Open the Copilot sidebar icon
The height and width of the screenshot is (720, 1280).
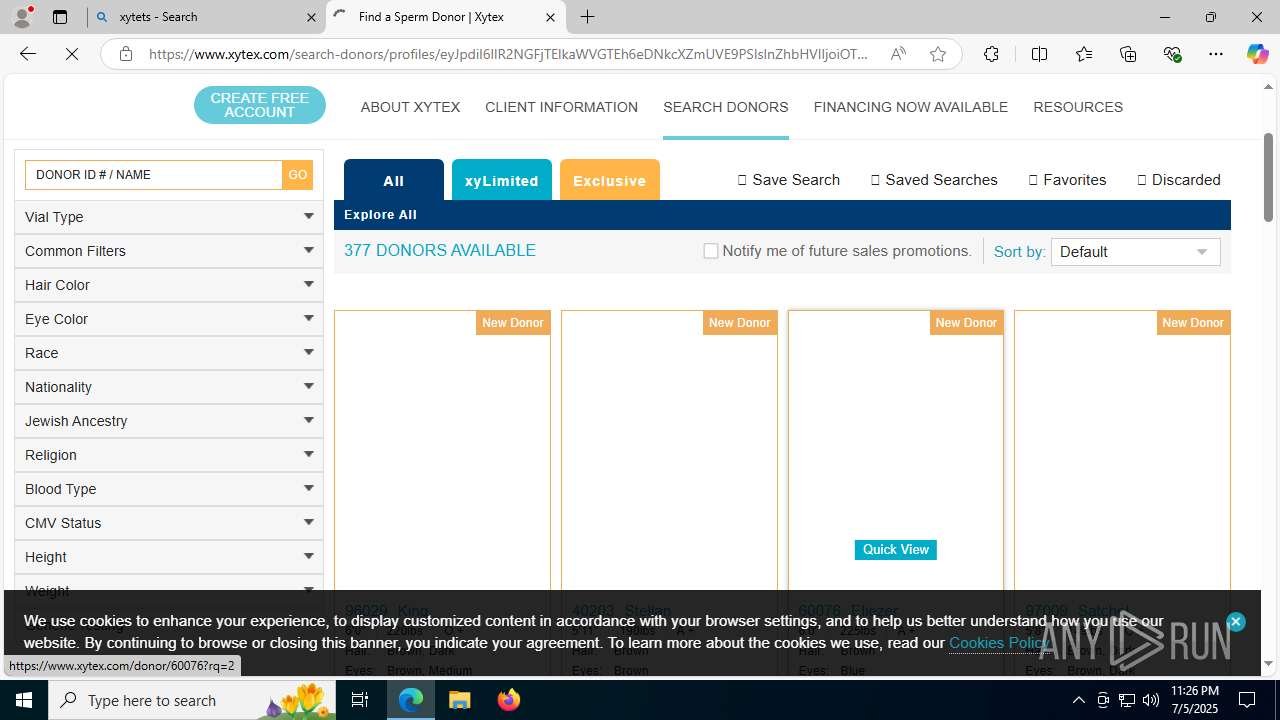pos(1257,54)
